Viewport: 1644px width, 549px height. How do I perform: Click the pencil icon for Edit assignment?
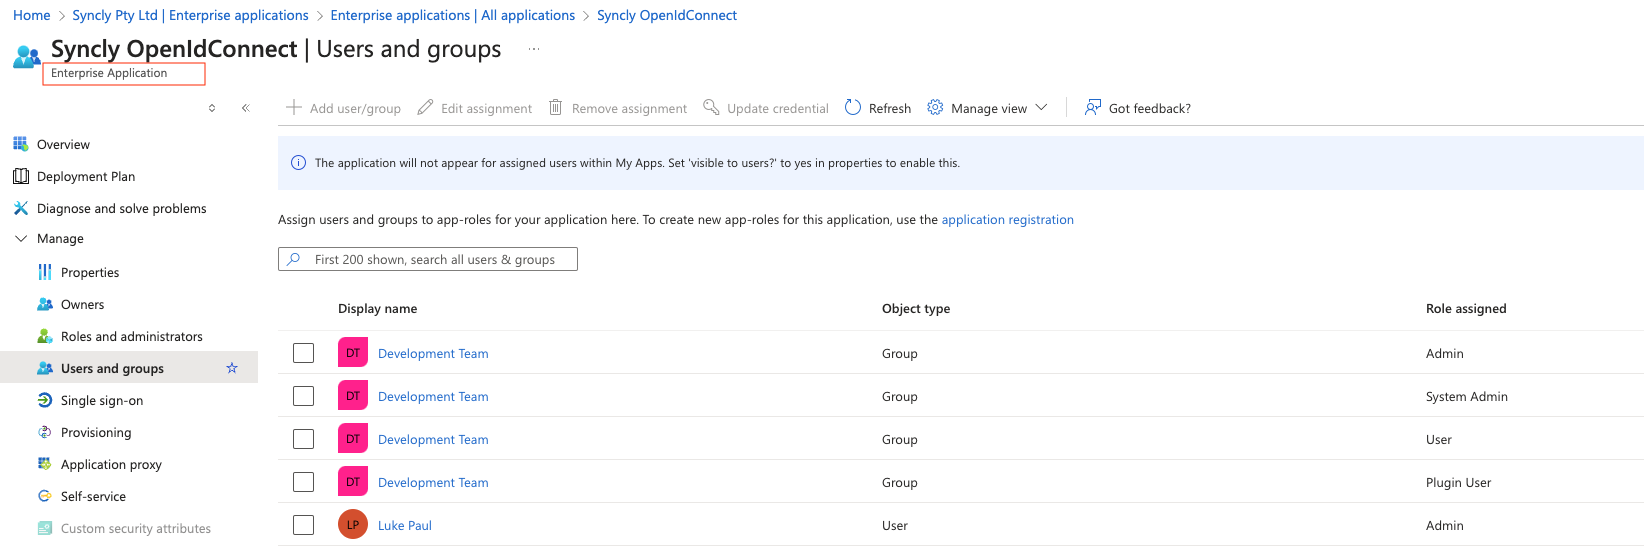click(x=425, y=107)
